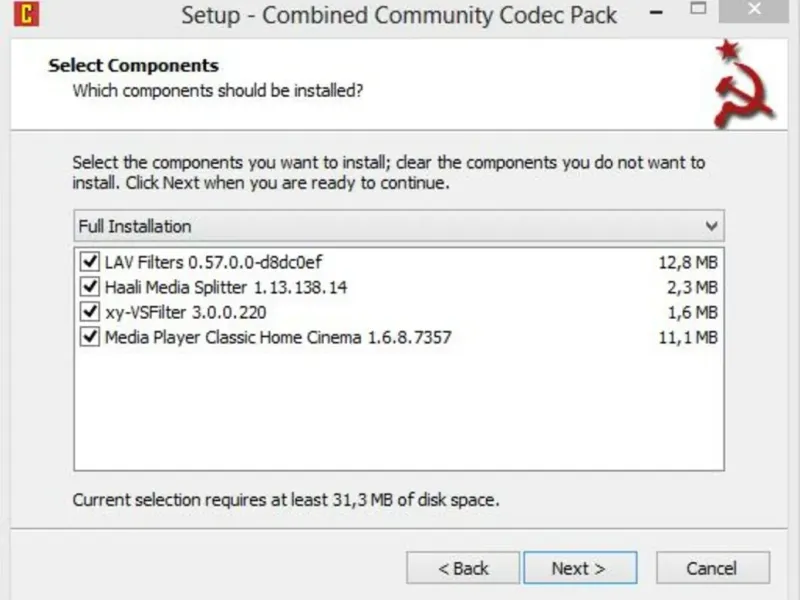Image resolution: width=800 pixels, height=600 pixels.
Task: Uncheck Media Player Classic Home Cinema checkbox
Action: tap(90, 337)
